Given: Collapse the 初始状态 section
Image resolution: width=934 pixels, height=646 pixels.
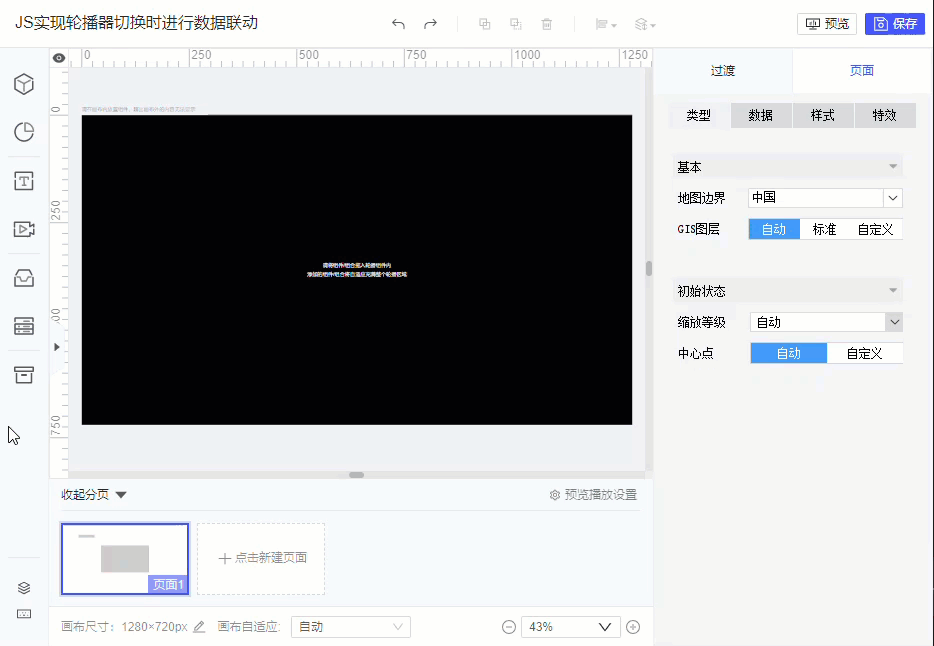Looking at the screenshot, I should coord(787,291).
